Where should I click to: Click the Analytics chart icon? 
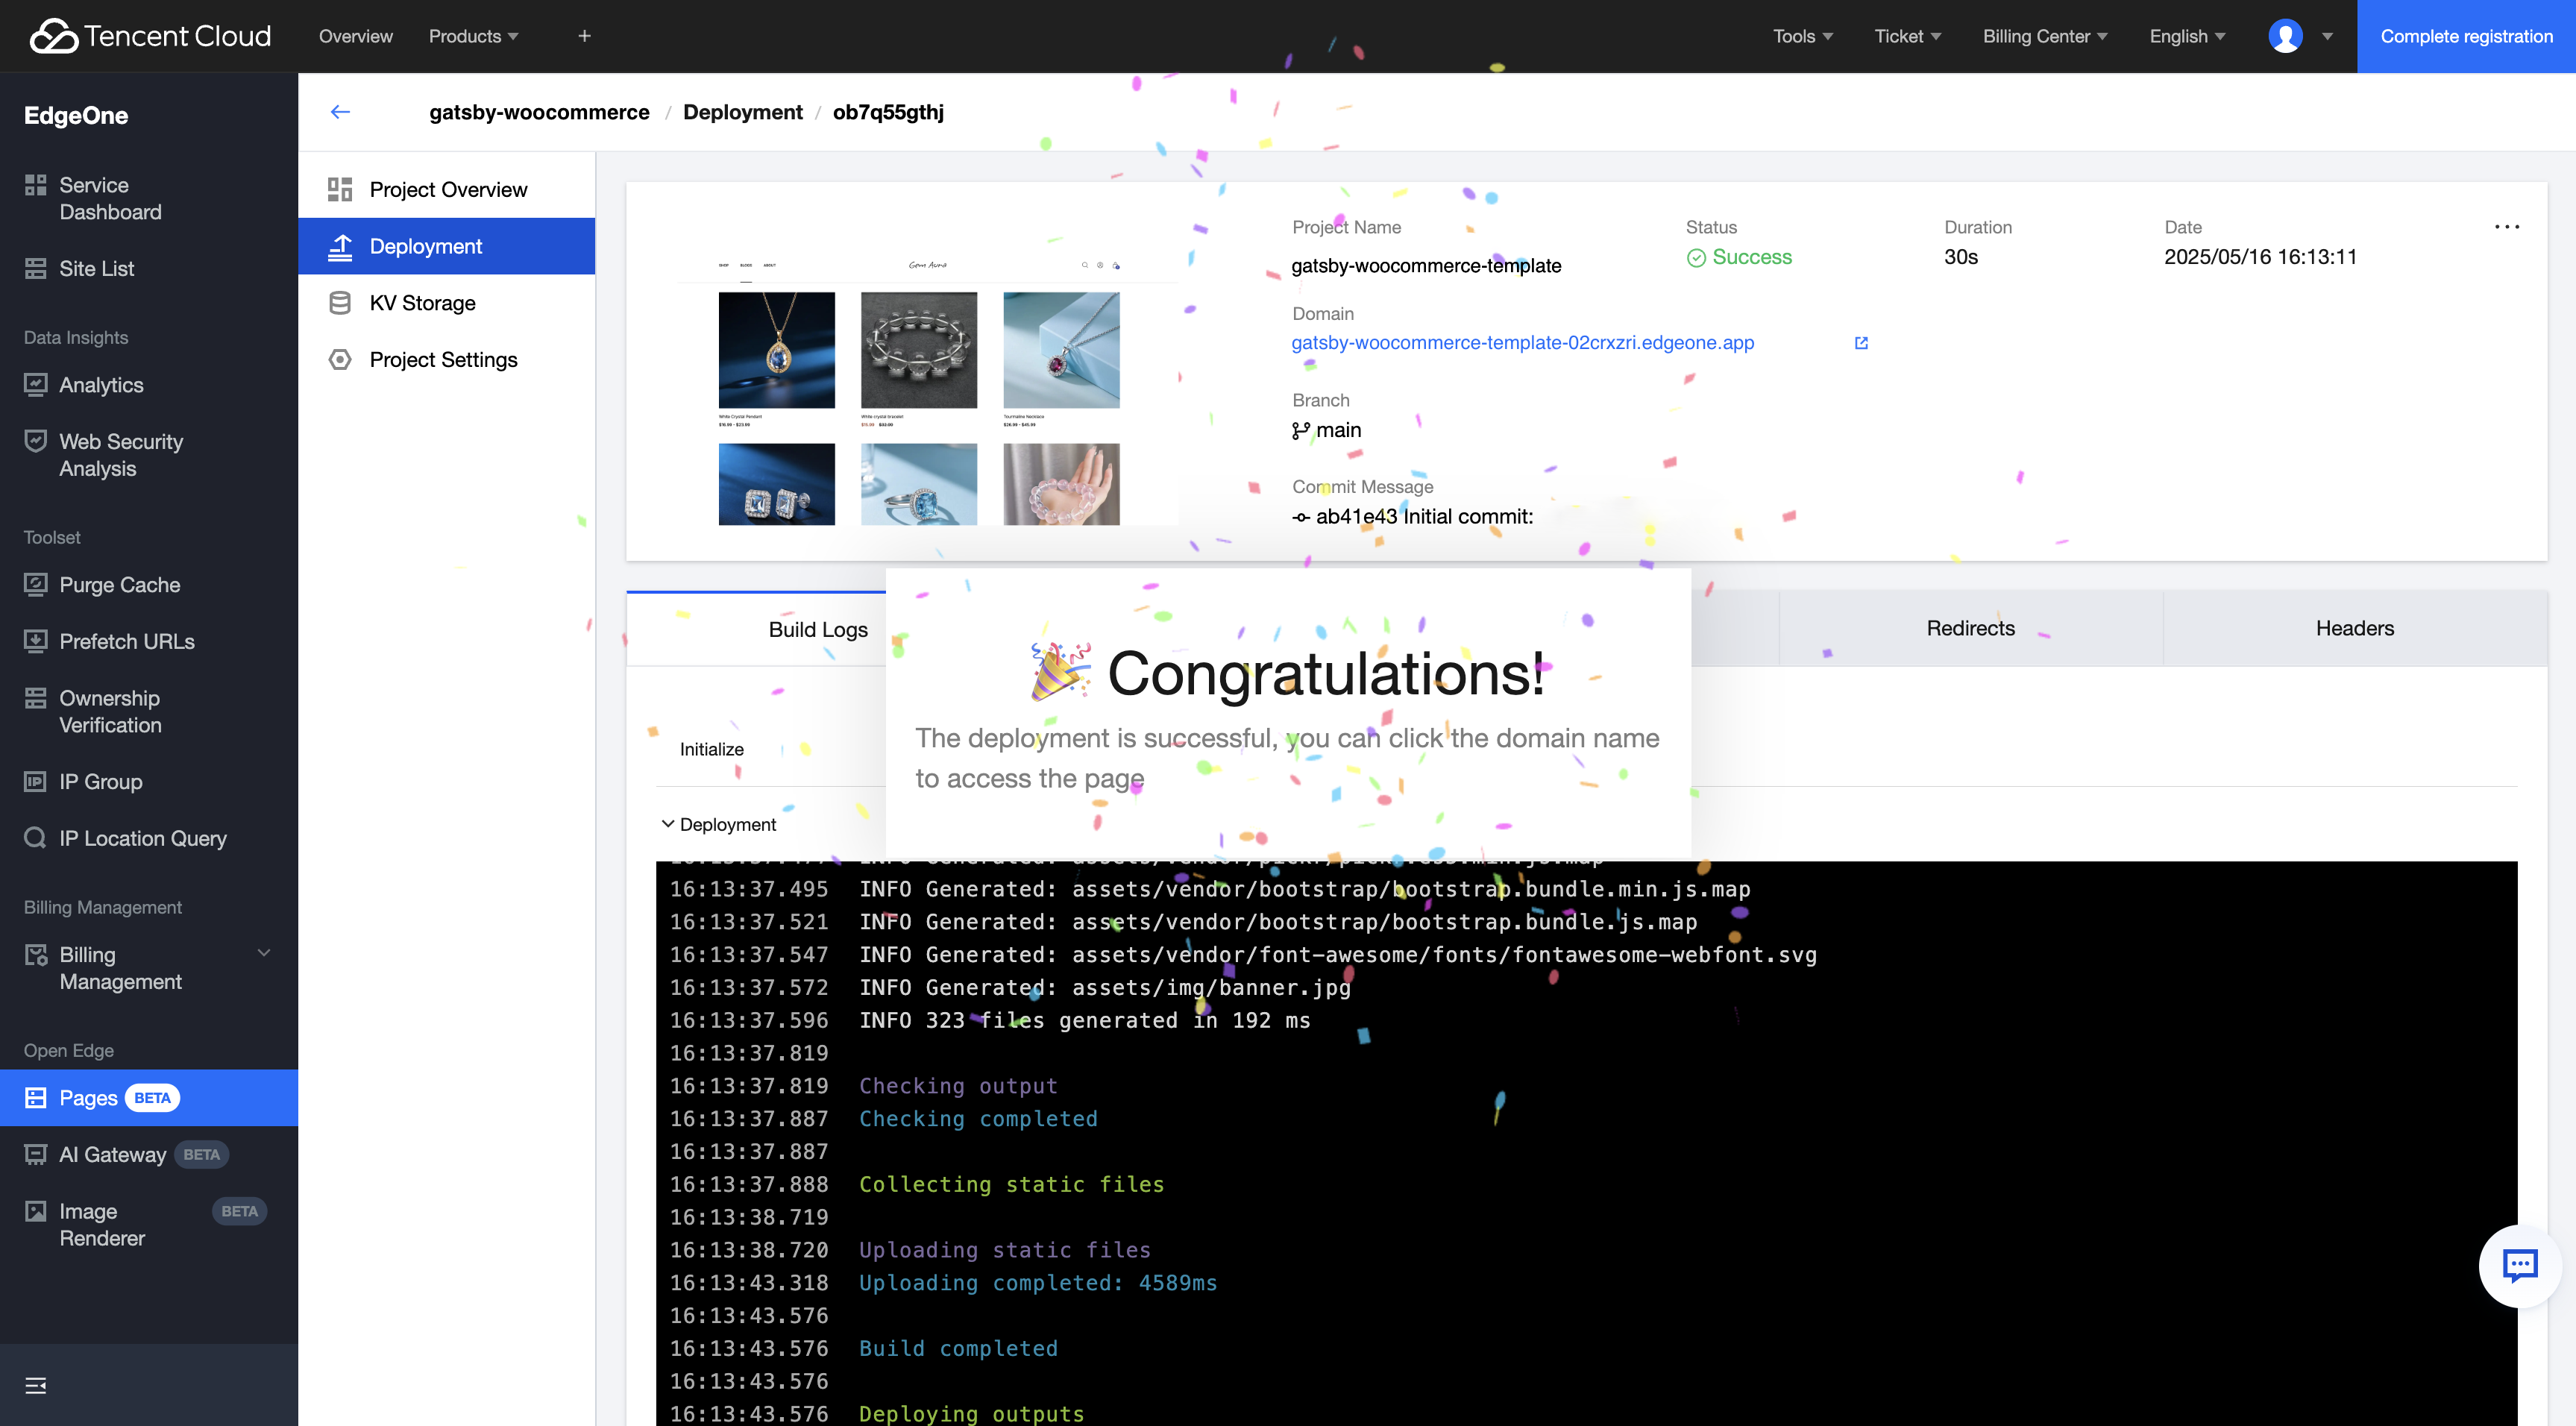click(36, 385)
